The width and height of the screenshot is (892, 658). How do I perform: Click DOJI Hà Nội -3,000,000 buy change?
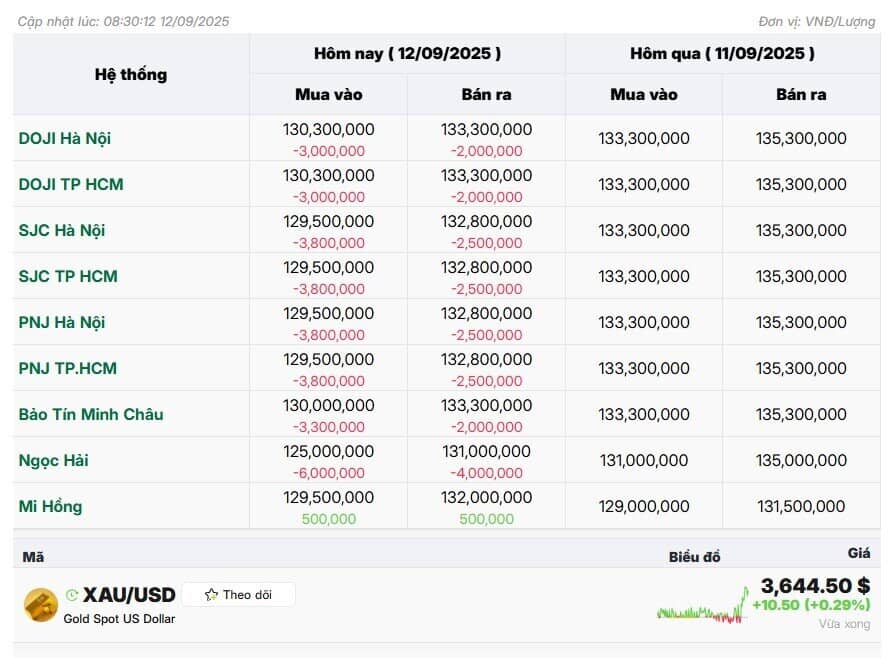pos(329,151)
